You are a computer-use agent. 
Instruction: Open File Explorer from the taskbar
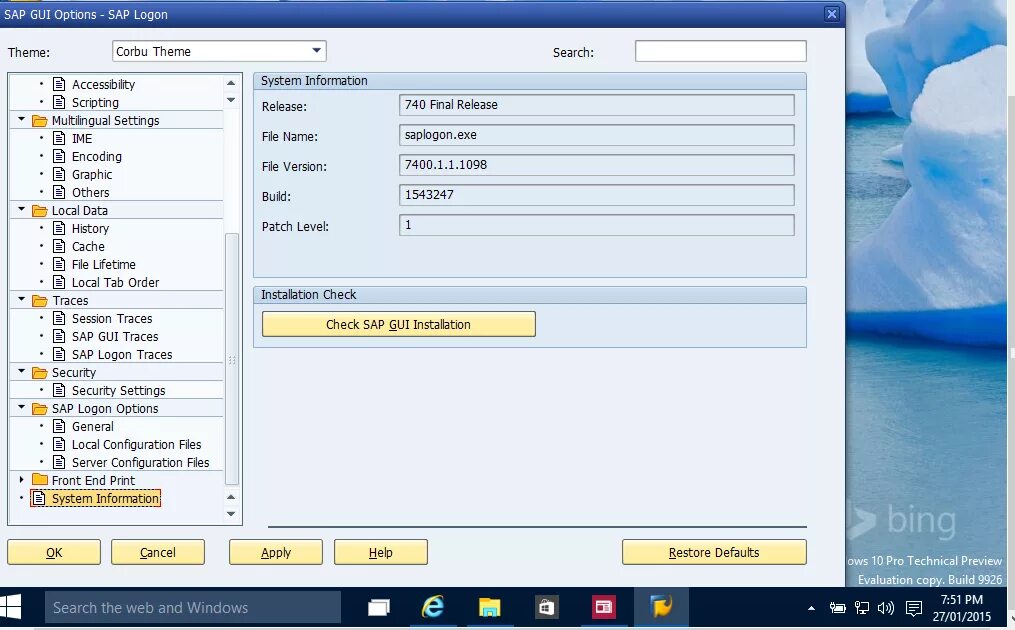[x=488, y=607]
